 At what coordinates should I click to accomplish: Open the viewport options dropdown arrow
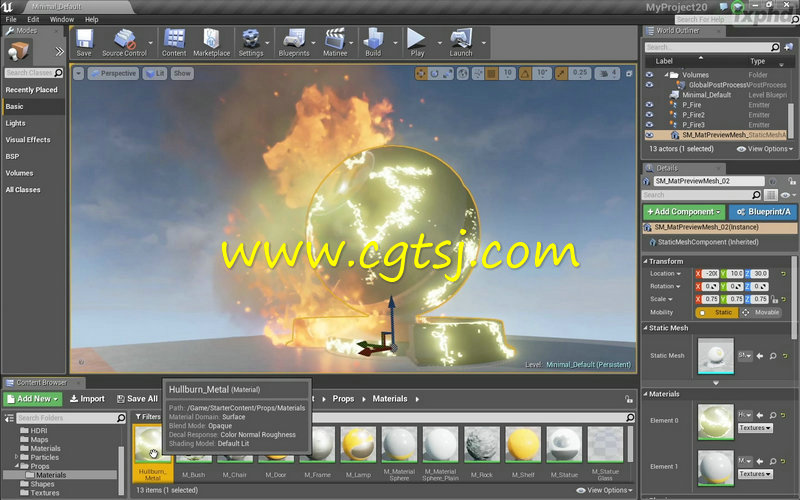79,73
